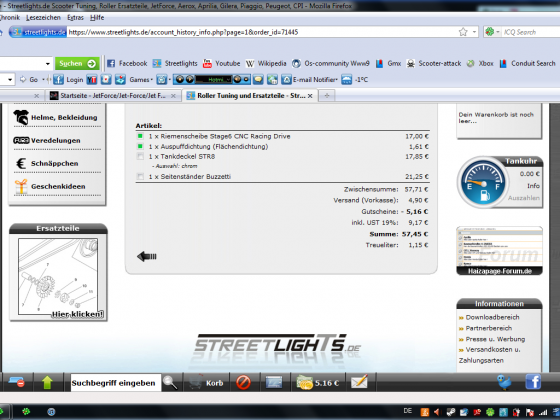Open the Games dropdown in the toolbar
The height and width of the screenshot is (420, 560).
tap(141, 80)
